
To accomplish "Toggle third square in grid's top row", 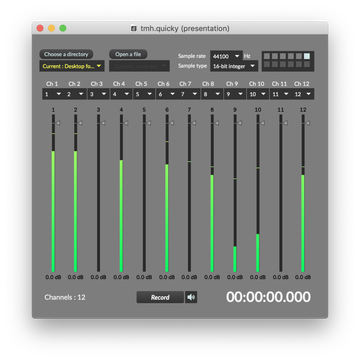I will click(x=283, y=56).
